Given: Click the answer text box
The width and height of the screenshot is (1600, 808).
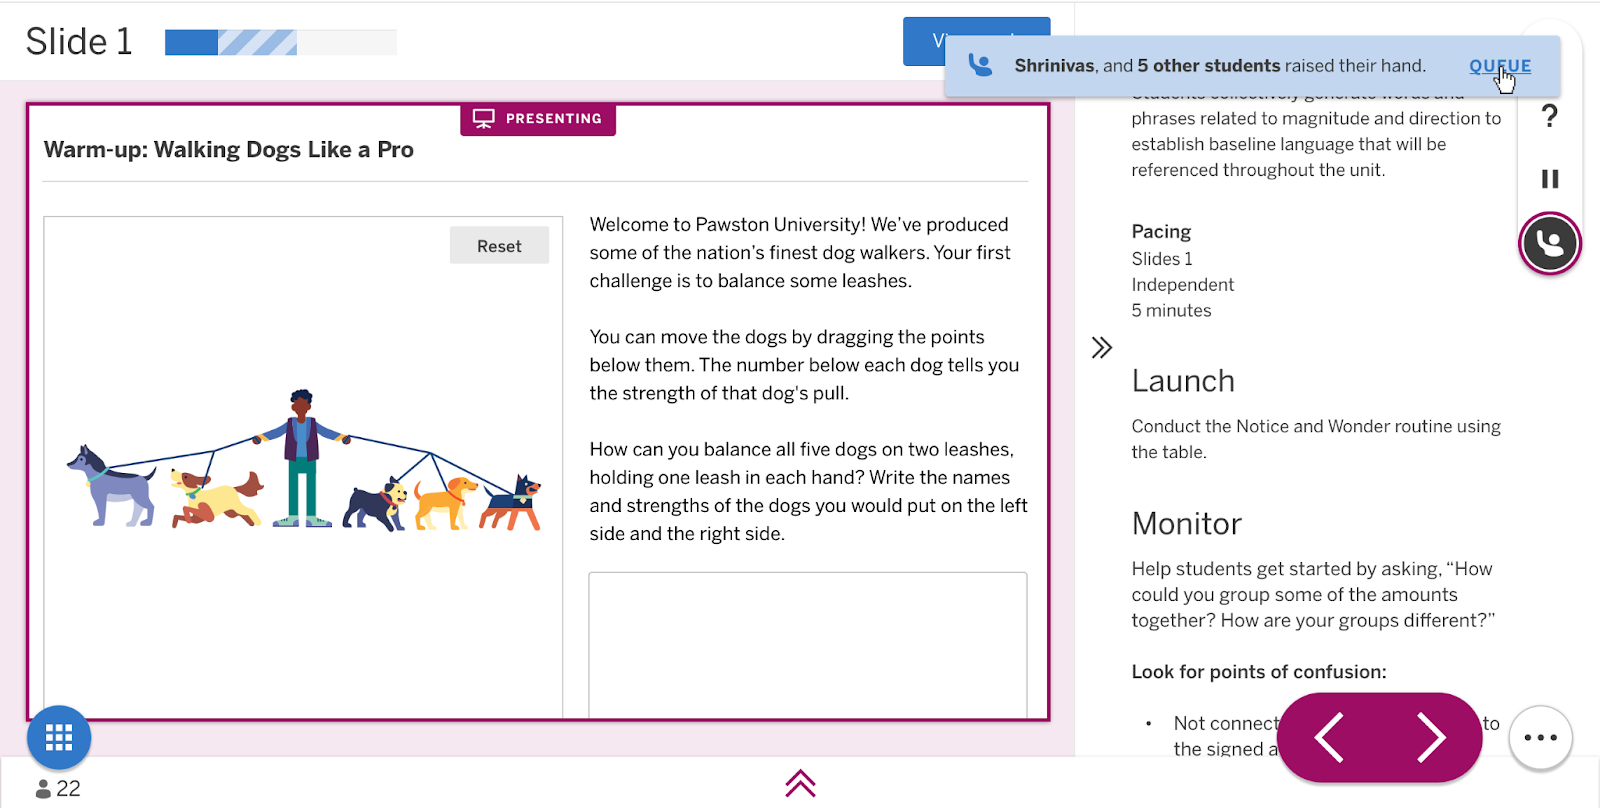Looking at the screenshot, I should pyautogui.click(x=808, y=645).
